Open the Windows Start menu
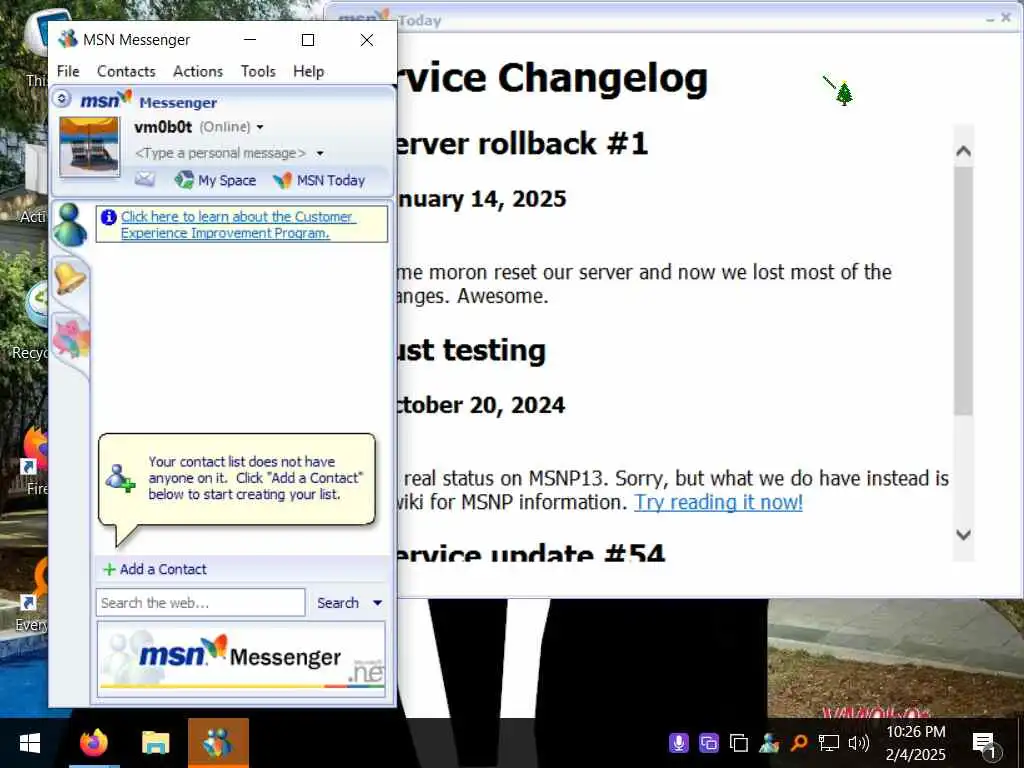 tap(29, 743)
